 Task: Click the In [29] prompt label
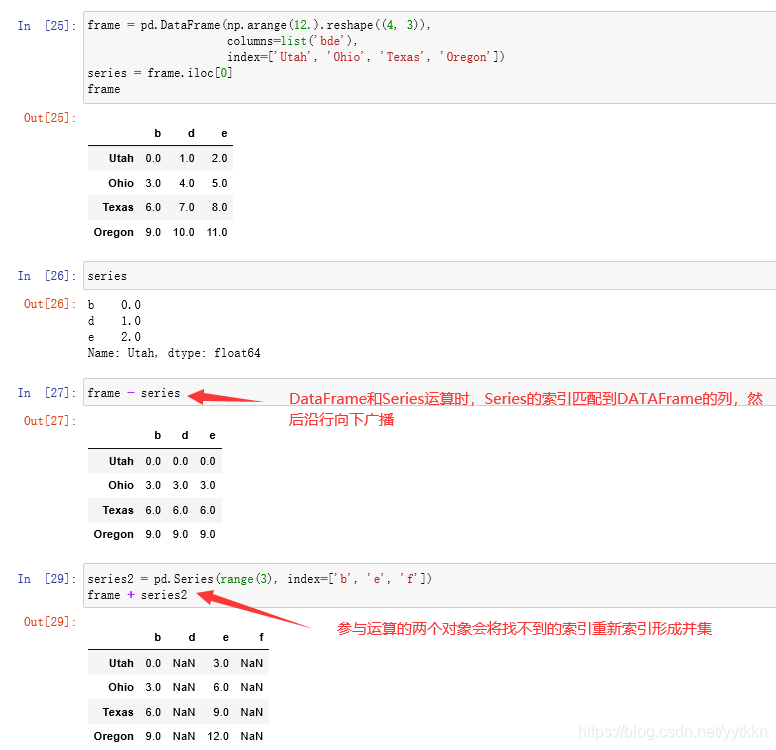pyautogui.click(x=47, y=579)
